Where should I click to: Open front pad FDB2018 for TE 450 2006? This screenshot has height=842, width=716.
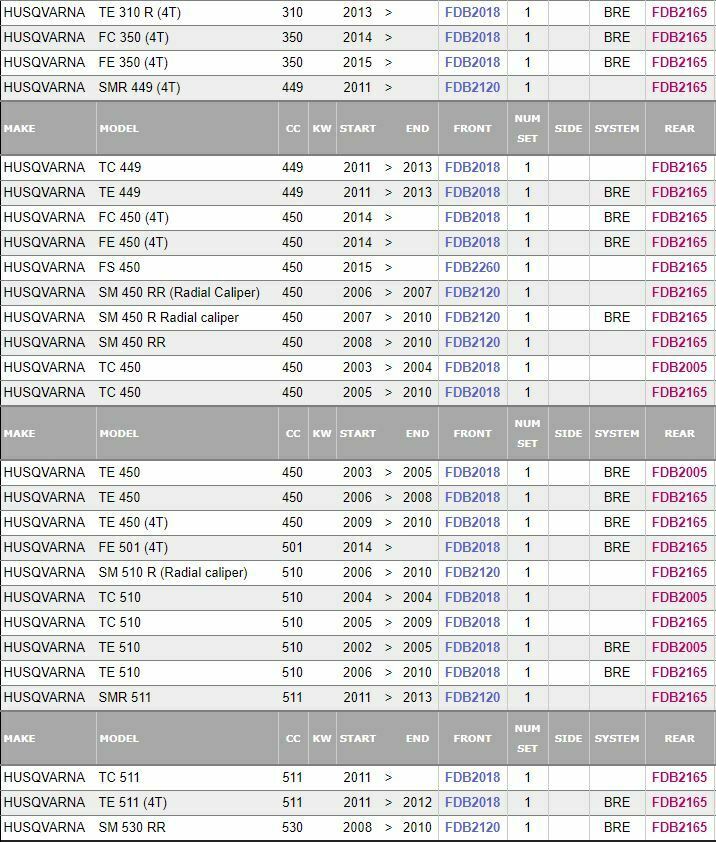pyautogui.click(x=472, y=497)
